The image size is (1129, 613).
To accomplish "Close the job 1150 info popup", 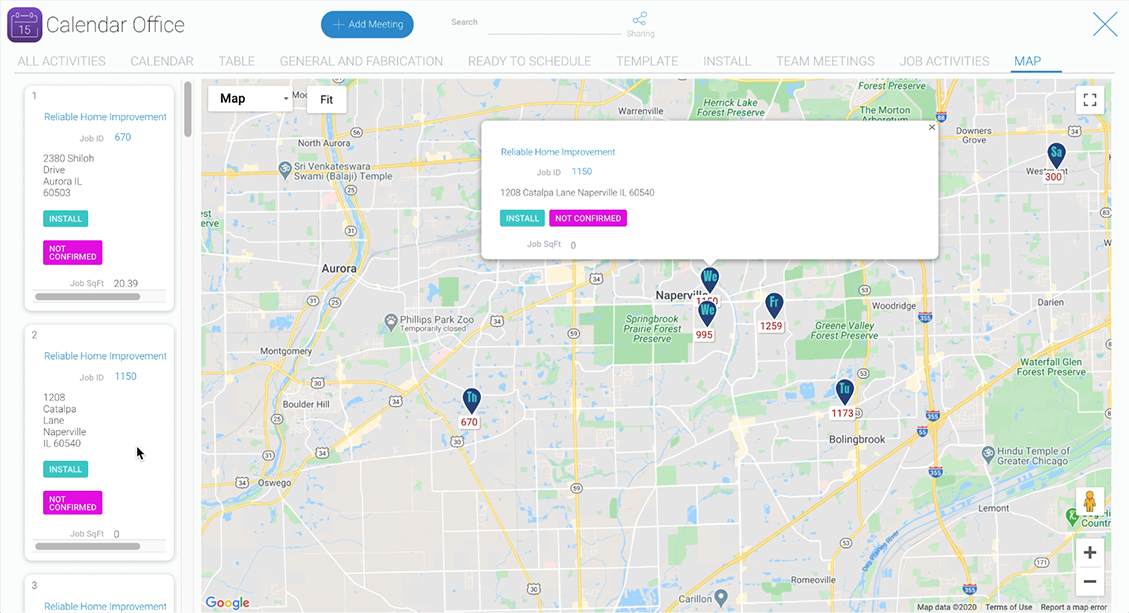I will 932,127.
